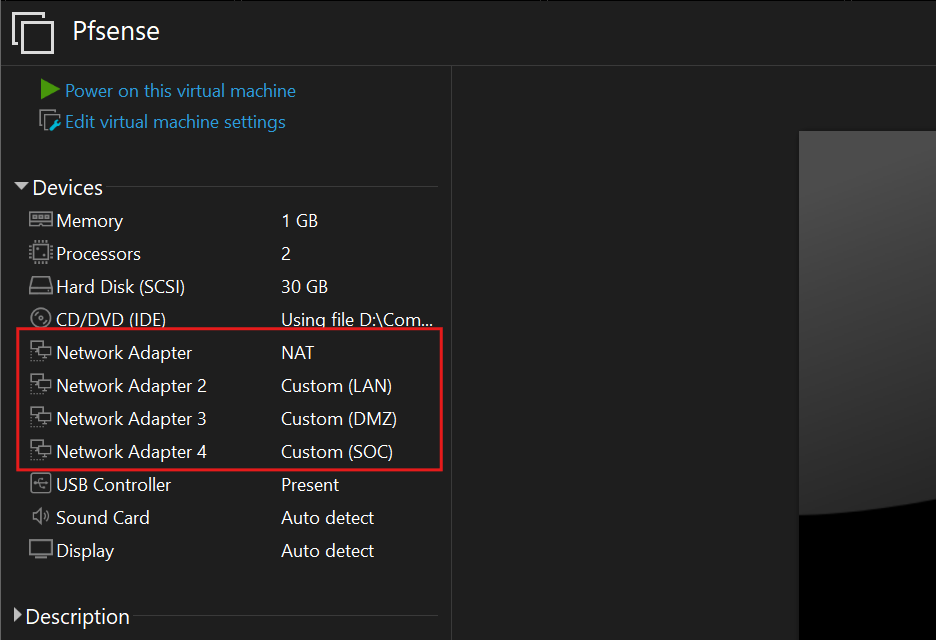Open Edit virtual machine settings link
Screen dimensions: 936x640
pyautogui.click(x=175, y=122)
